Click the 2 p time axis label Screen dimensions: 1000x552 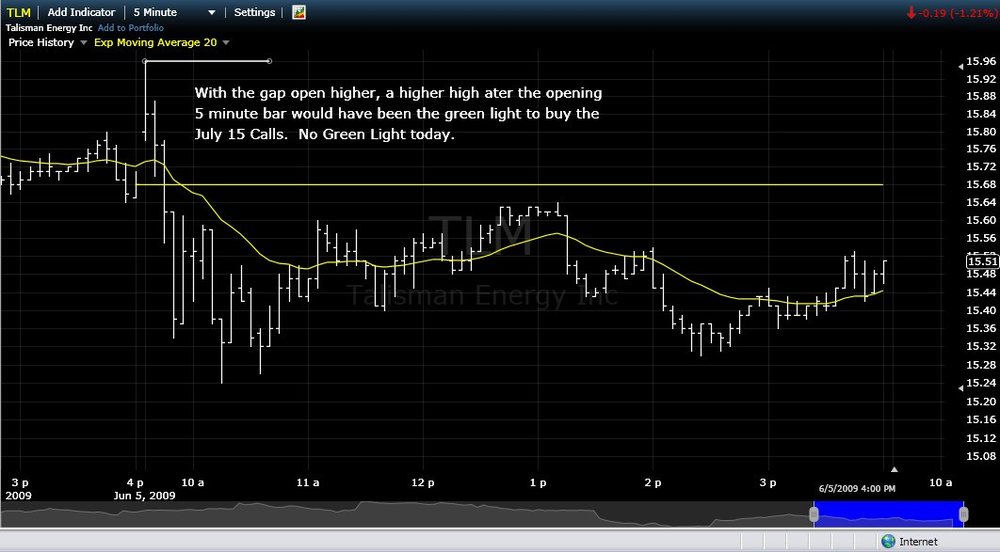tap(652, 483)
